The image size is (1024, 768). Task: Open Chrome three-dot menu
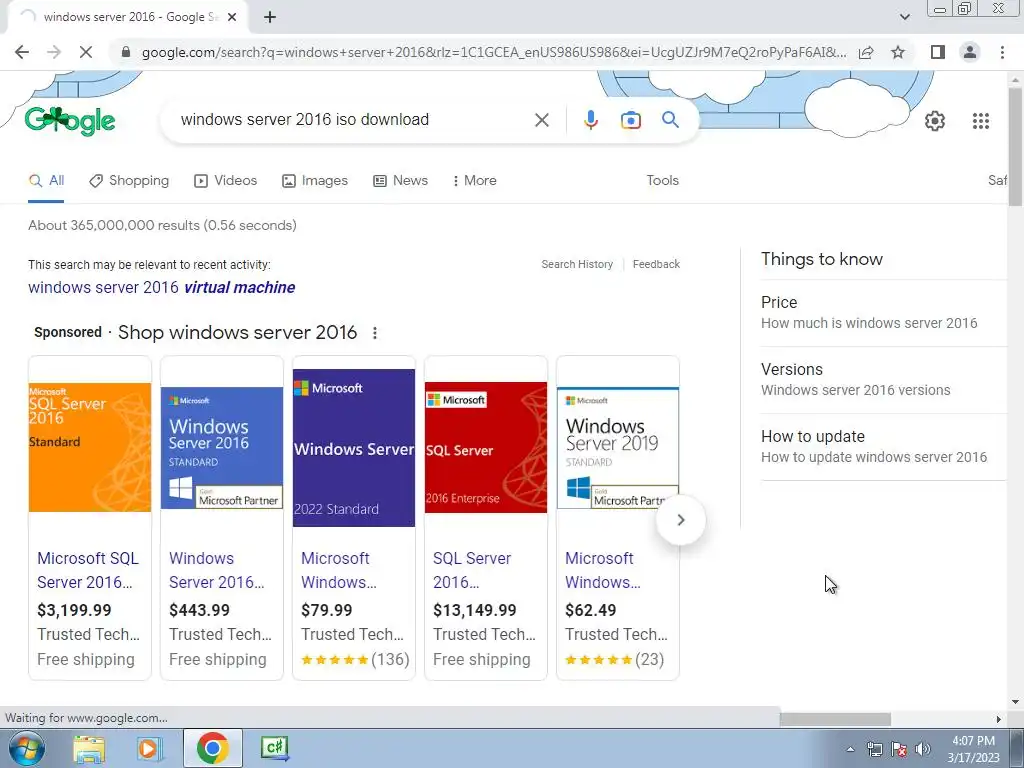1002,52
